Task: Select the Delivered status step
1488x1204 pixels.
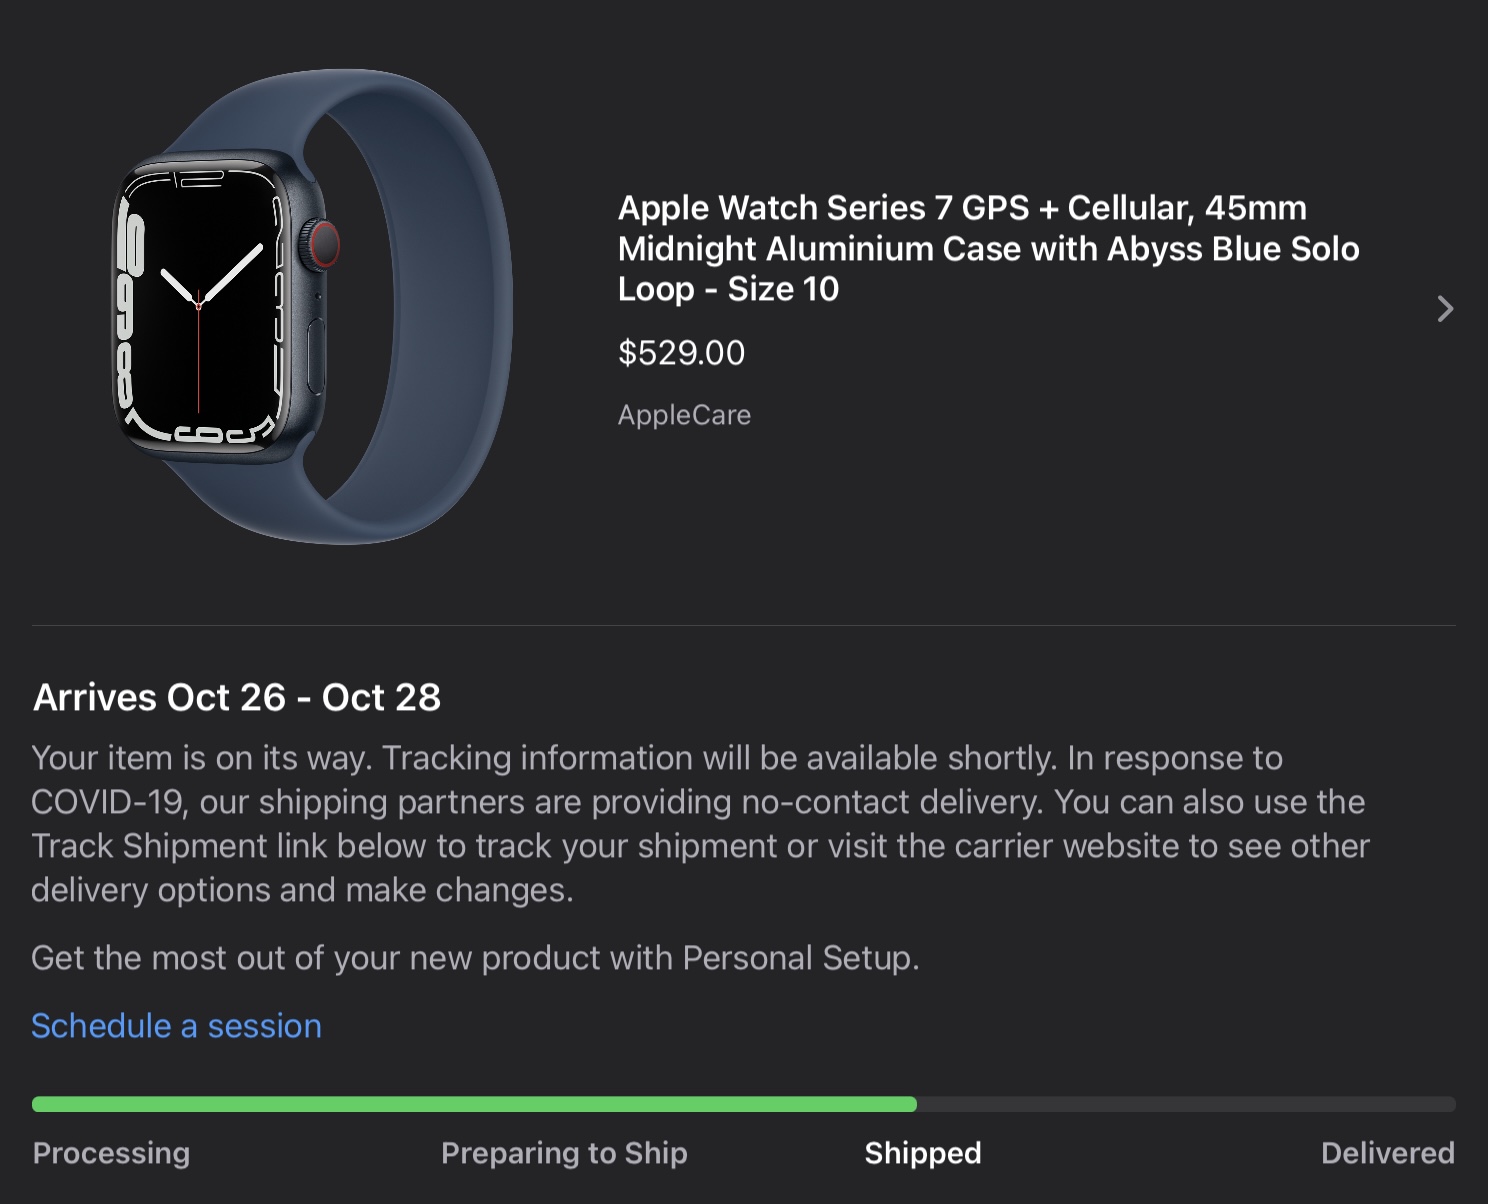Action: (x=1387, y=1153)
